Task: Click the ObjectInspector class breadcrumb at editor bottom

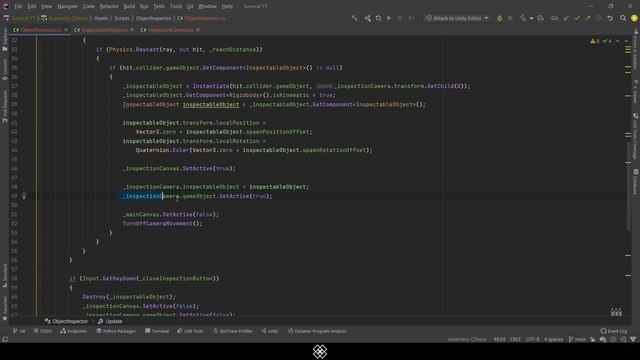Action: click(67, 322)
